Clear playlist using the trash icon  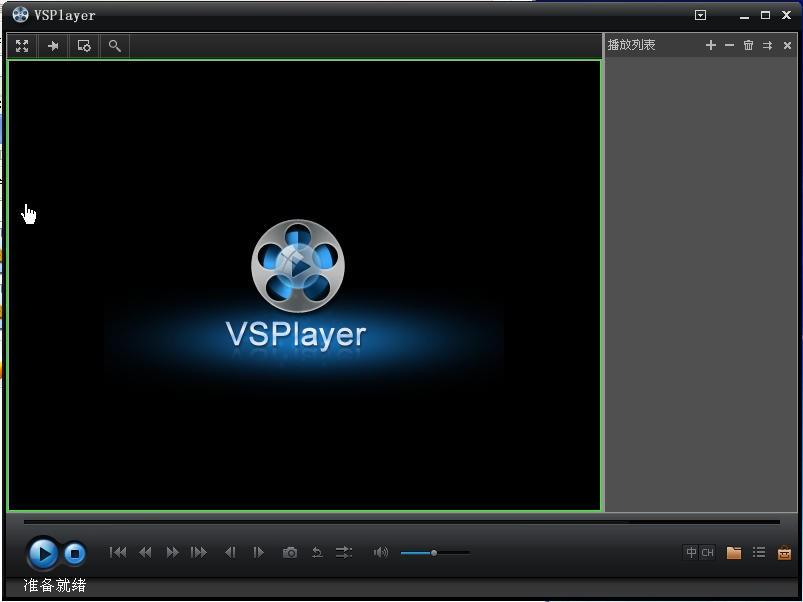pyautogui.click(x=748, y=45)
